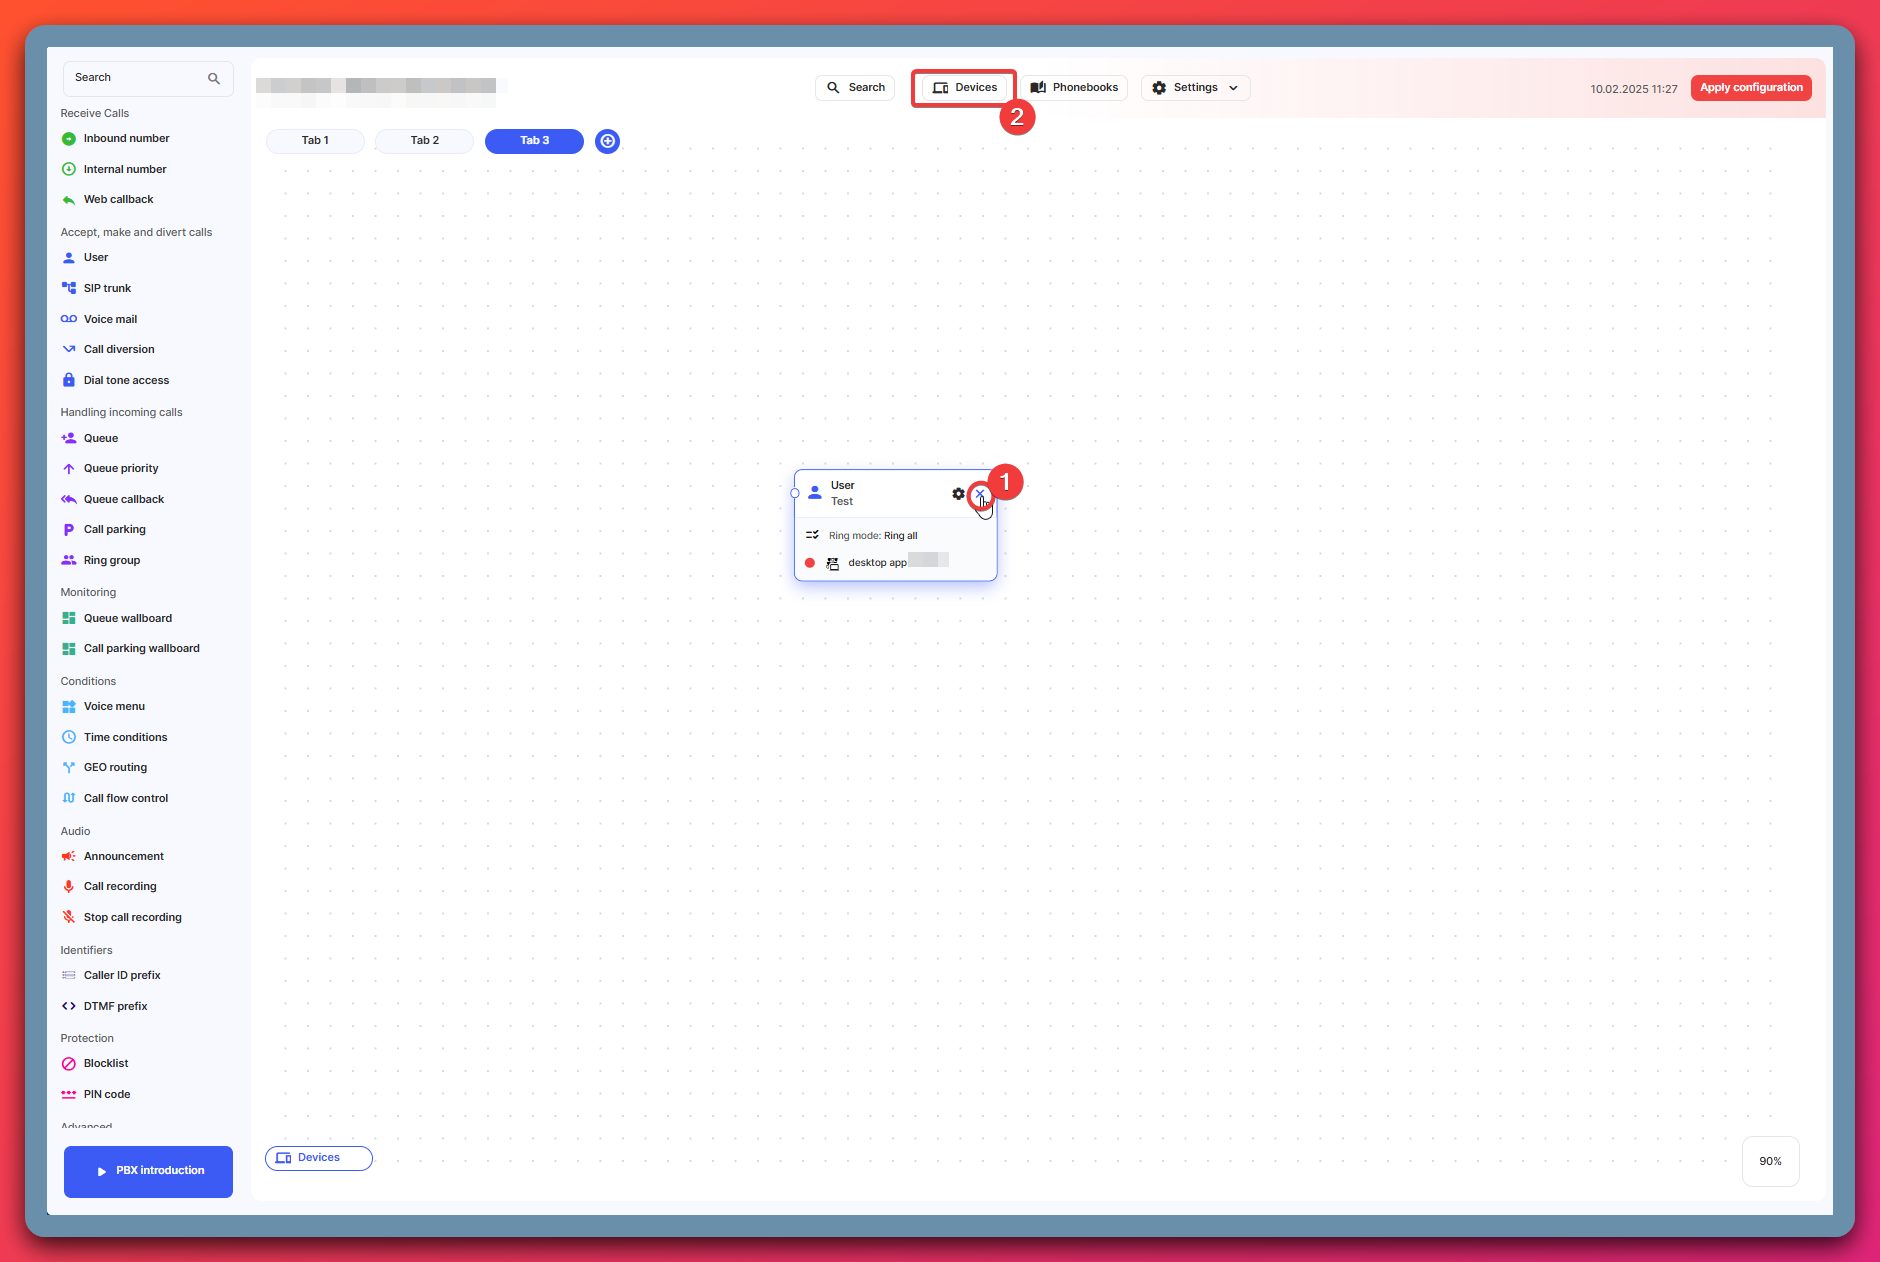Click the Ring mode: Ring all row
Viewport: 1880px width, 1262px height.
pos(872,536)
